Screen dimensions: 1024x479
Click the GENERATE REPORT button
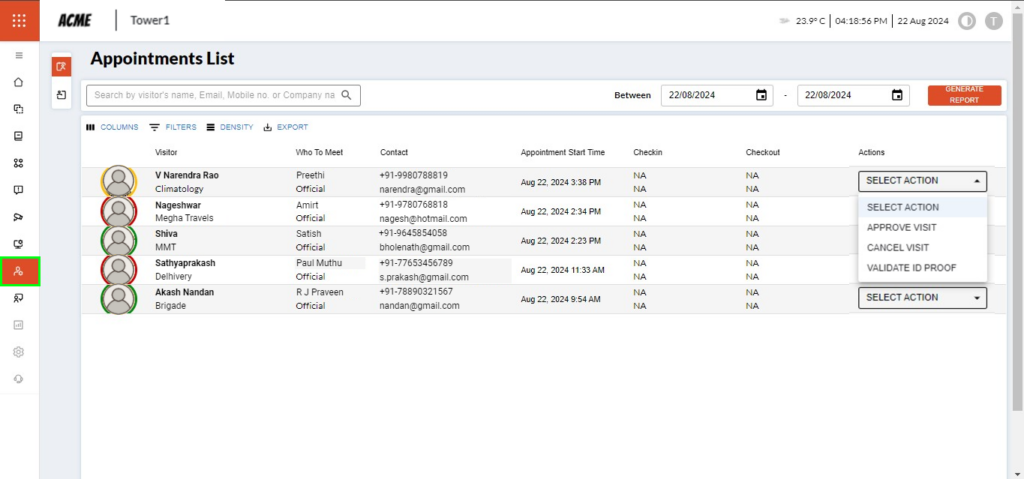click(964, 95)
